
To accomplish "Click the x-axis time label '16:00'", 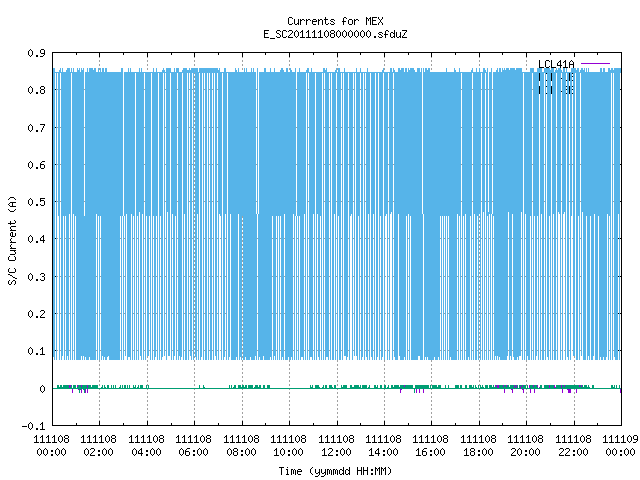I will click(x=430, y=452).
